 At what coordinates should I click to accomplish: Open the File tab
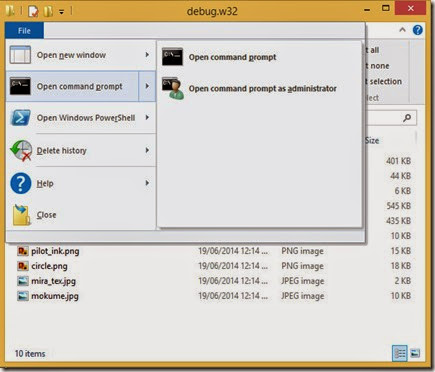(x=24, y=31)
